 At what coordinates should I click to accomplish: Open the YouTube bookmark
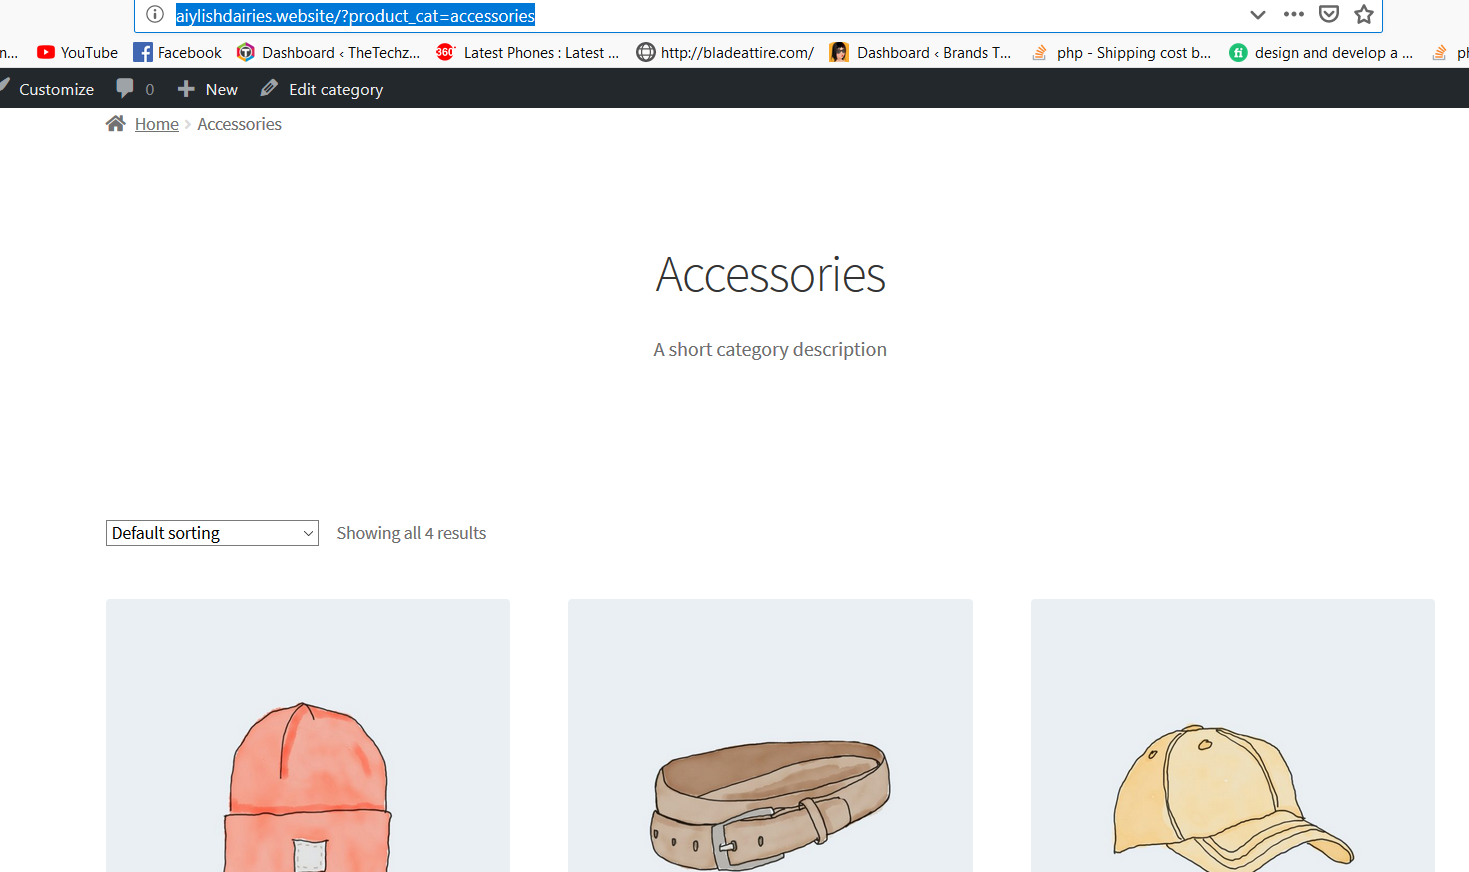pyautogui.click(x=77, y=53)
